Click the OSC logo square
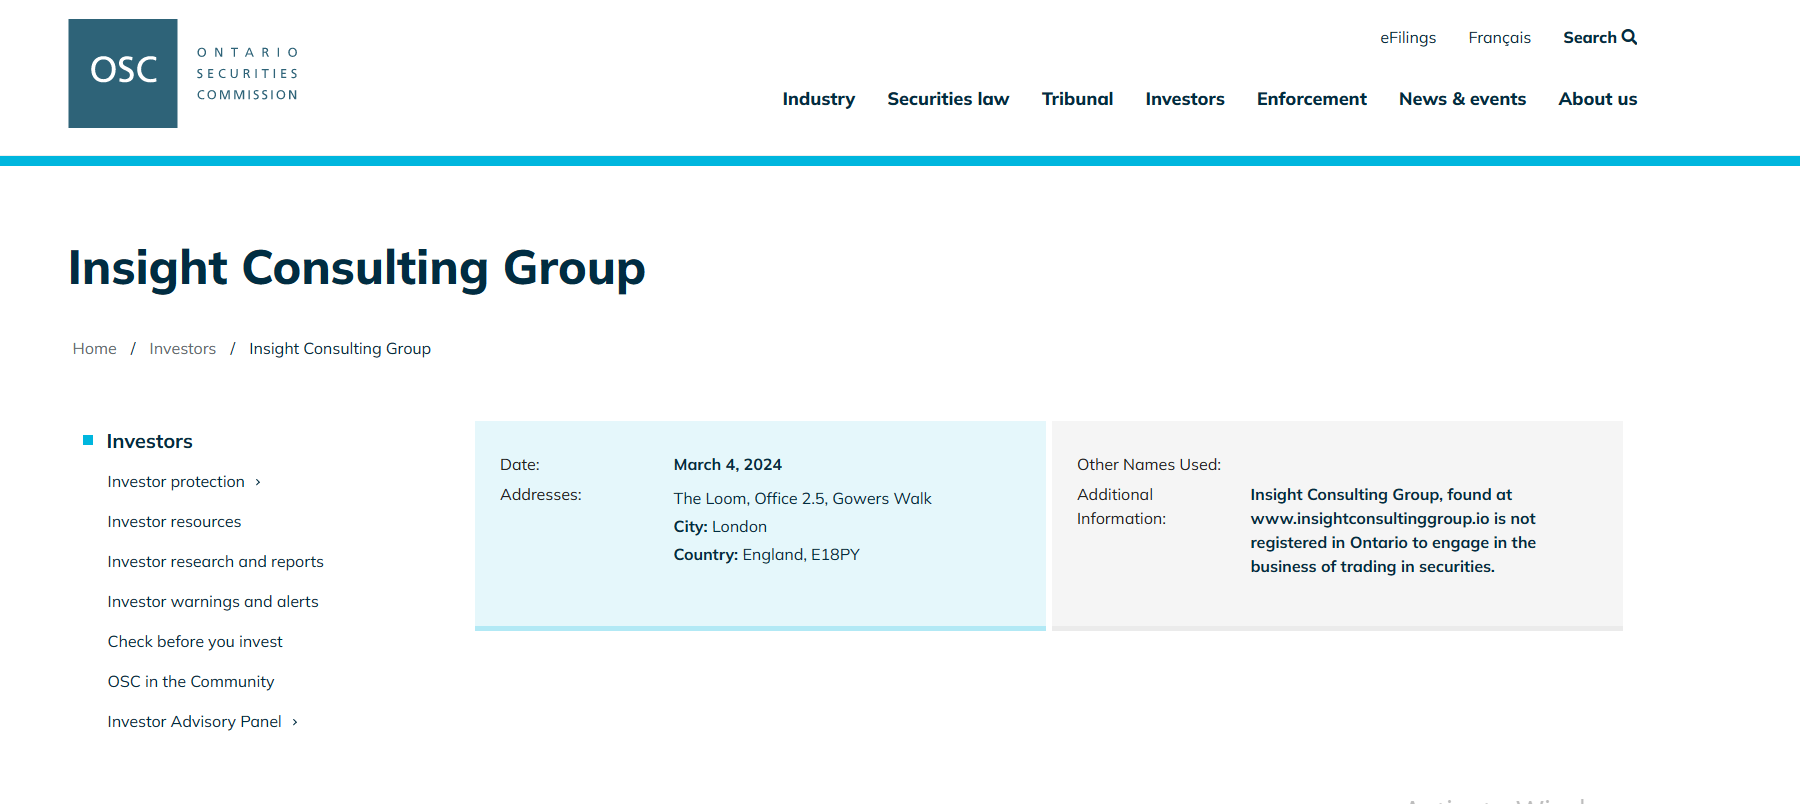The width and height of the screenshot is (1800, 804). (x=123, y=73)
